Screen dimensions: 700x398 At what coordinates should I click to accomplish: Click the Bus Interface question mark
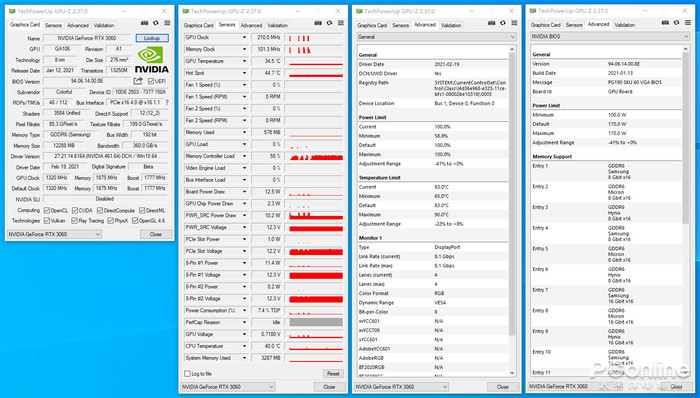pyautogui.click(x=167, y=103)
